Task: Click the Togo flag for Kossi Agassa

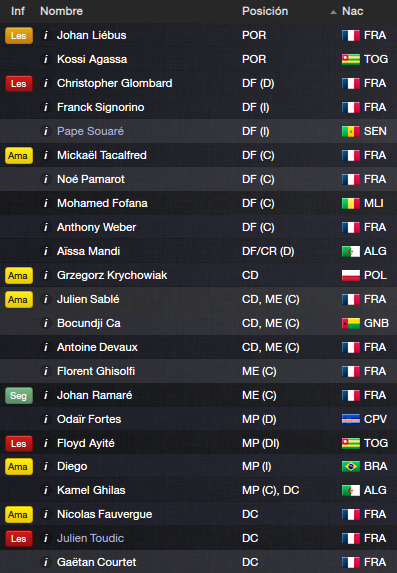Action: coord(351,59)
